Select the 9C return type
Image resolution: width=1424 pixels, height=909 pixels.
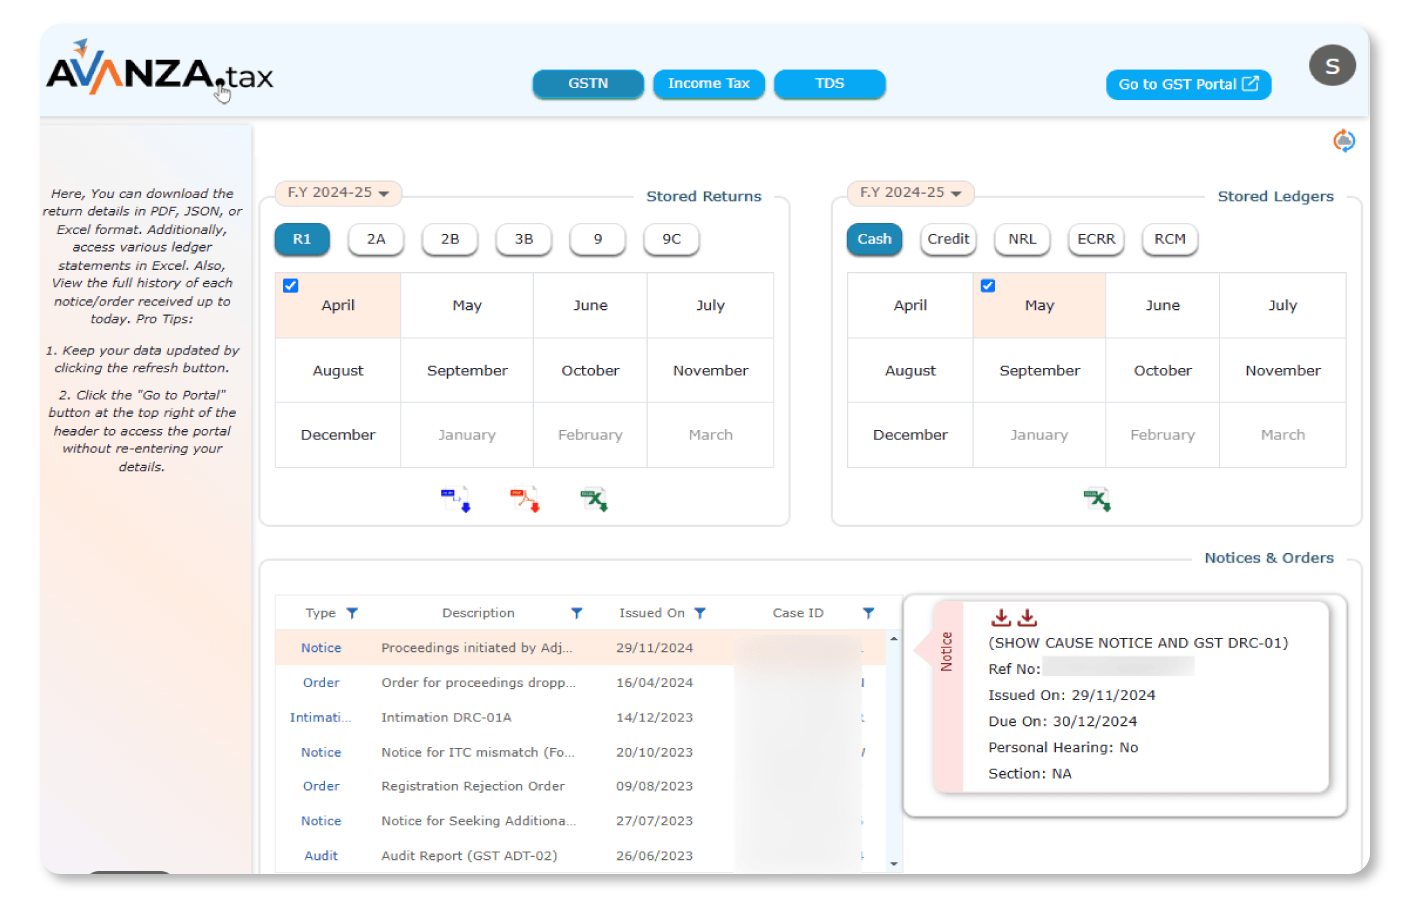click(672, 239)
